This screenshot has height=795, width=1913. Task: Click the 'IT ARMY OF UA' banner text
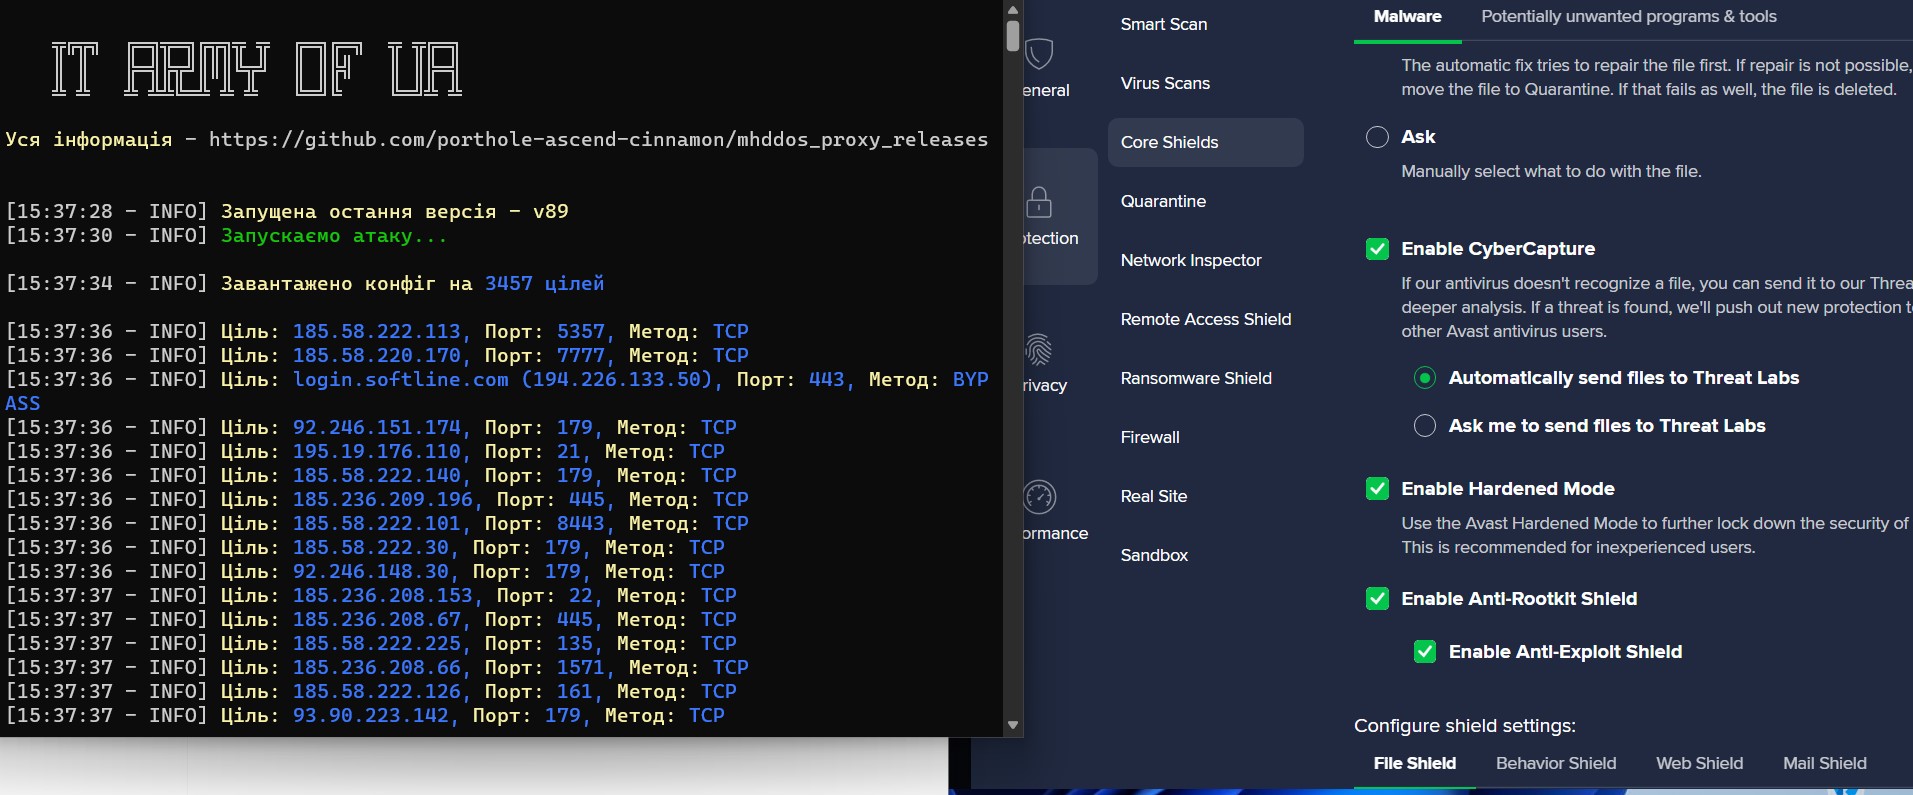(256, 69)
